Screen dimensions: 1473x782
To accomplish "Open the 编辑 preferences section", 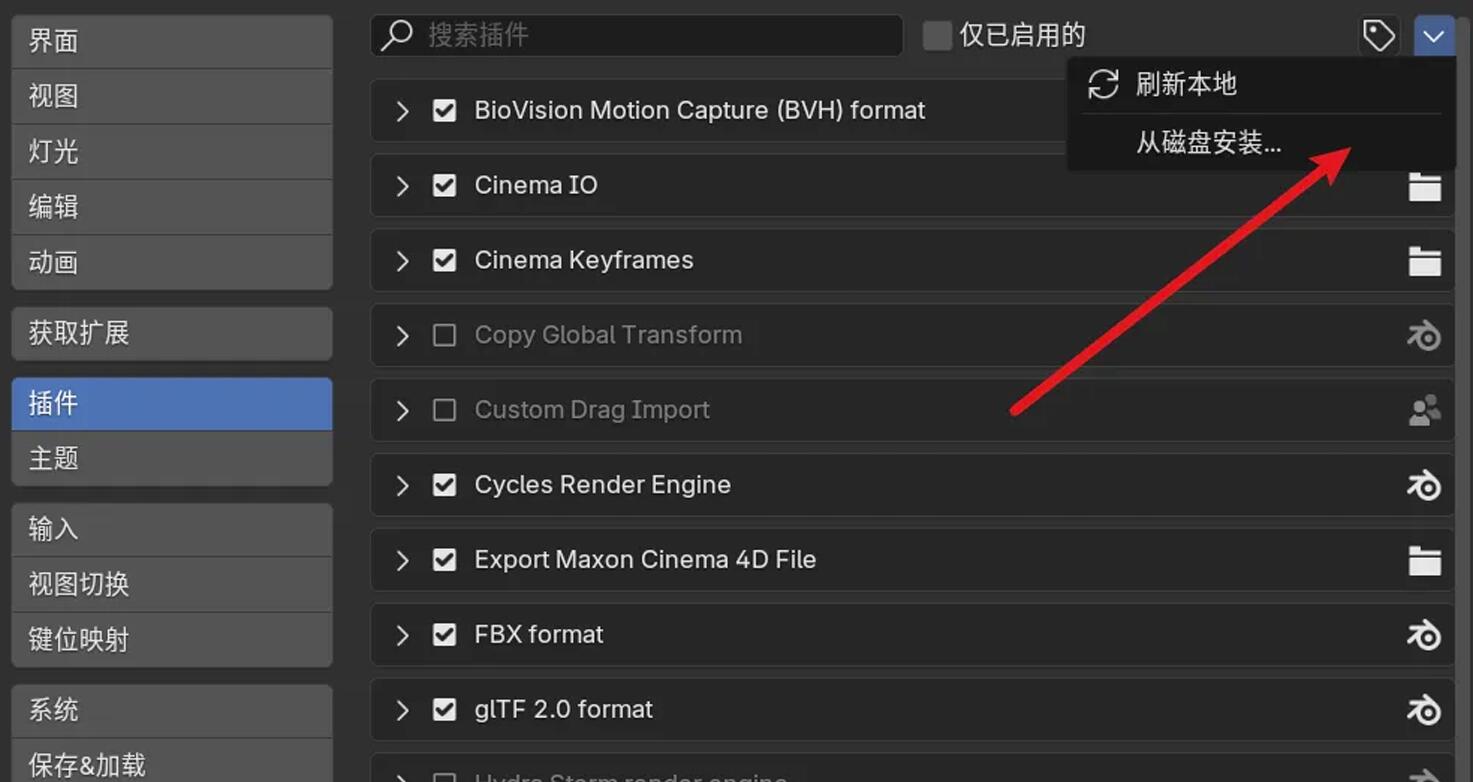I will point(172,207).
